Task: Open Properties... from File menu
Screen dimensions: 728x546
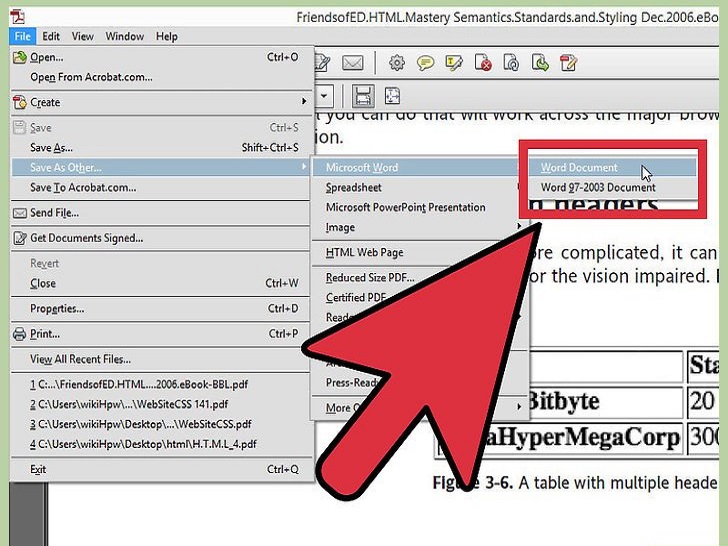Action: [161, 309]
